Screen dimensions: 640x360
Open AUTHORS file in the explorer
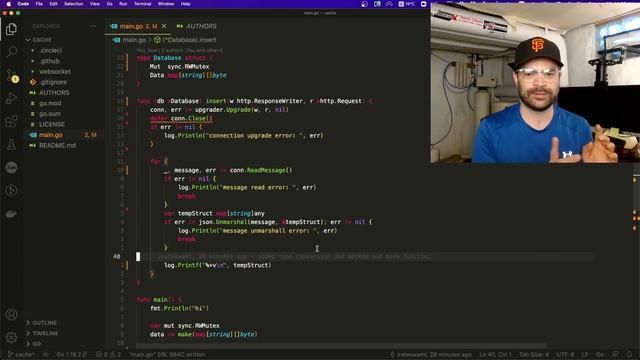(x=54, y=93)
